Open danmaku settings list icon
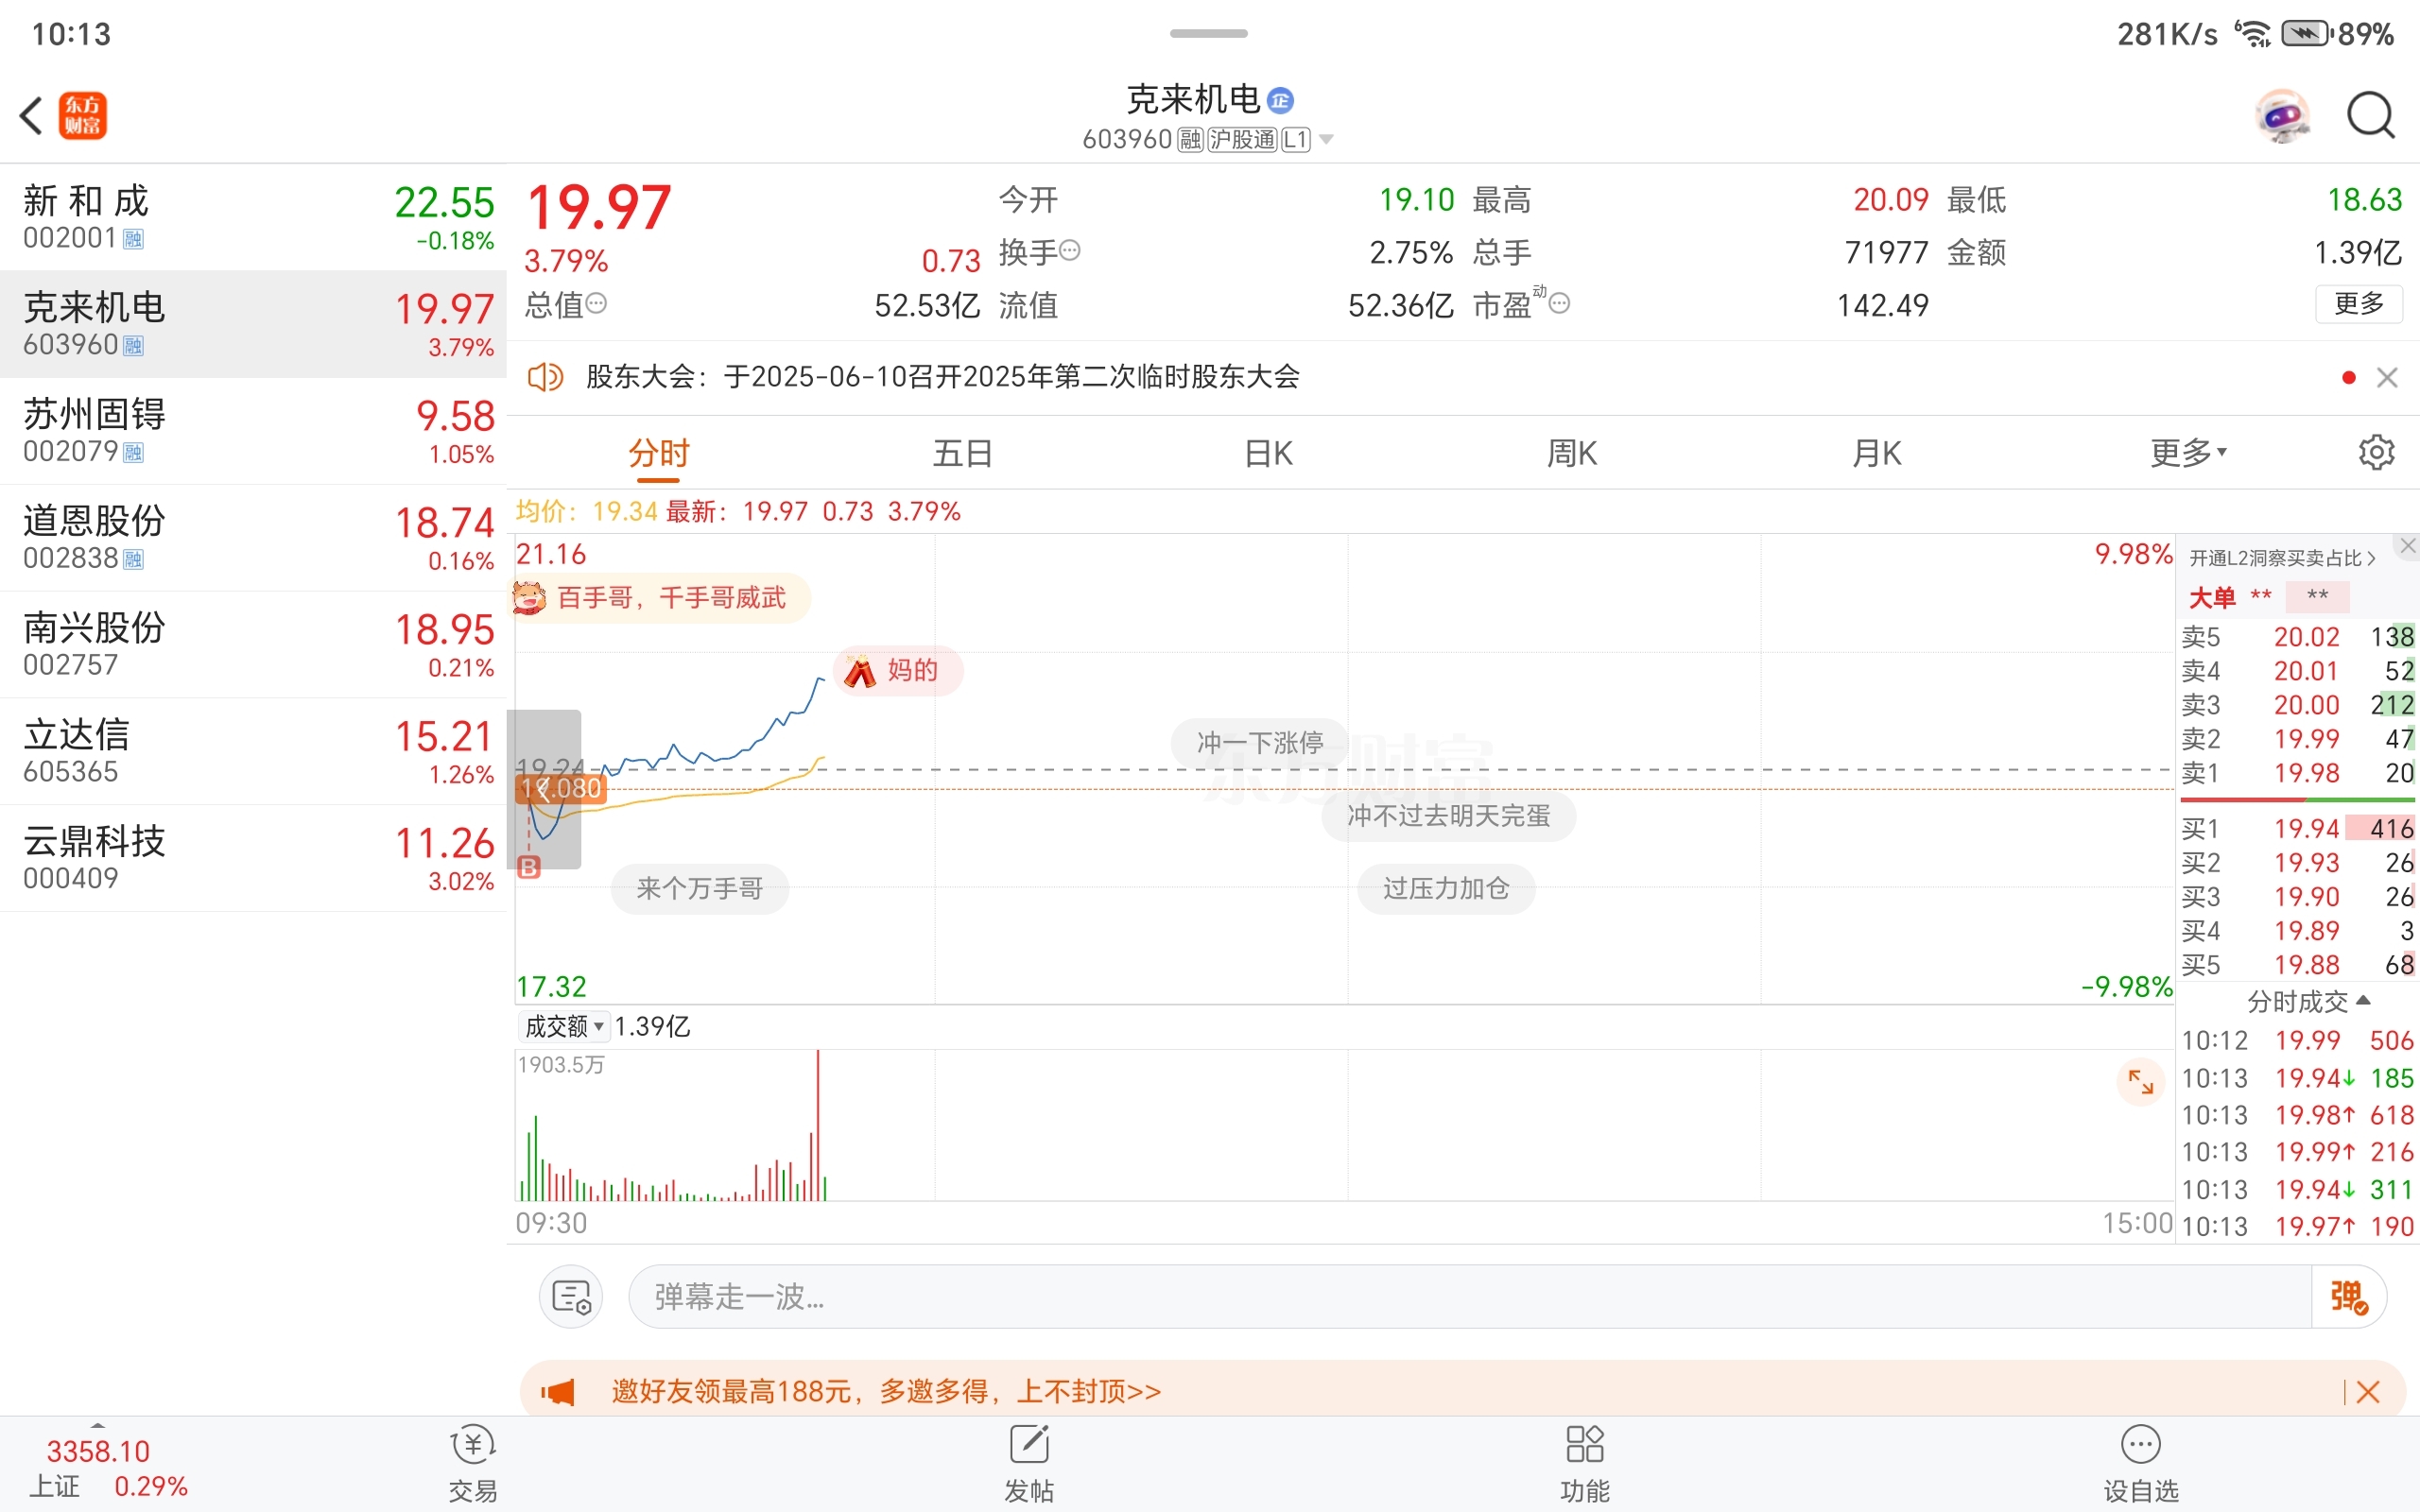This screenshot has width=2420, height=1512. (571, 1297)
